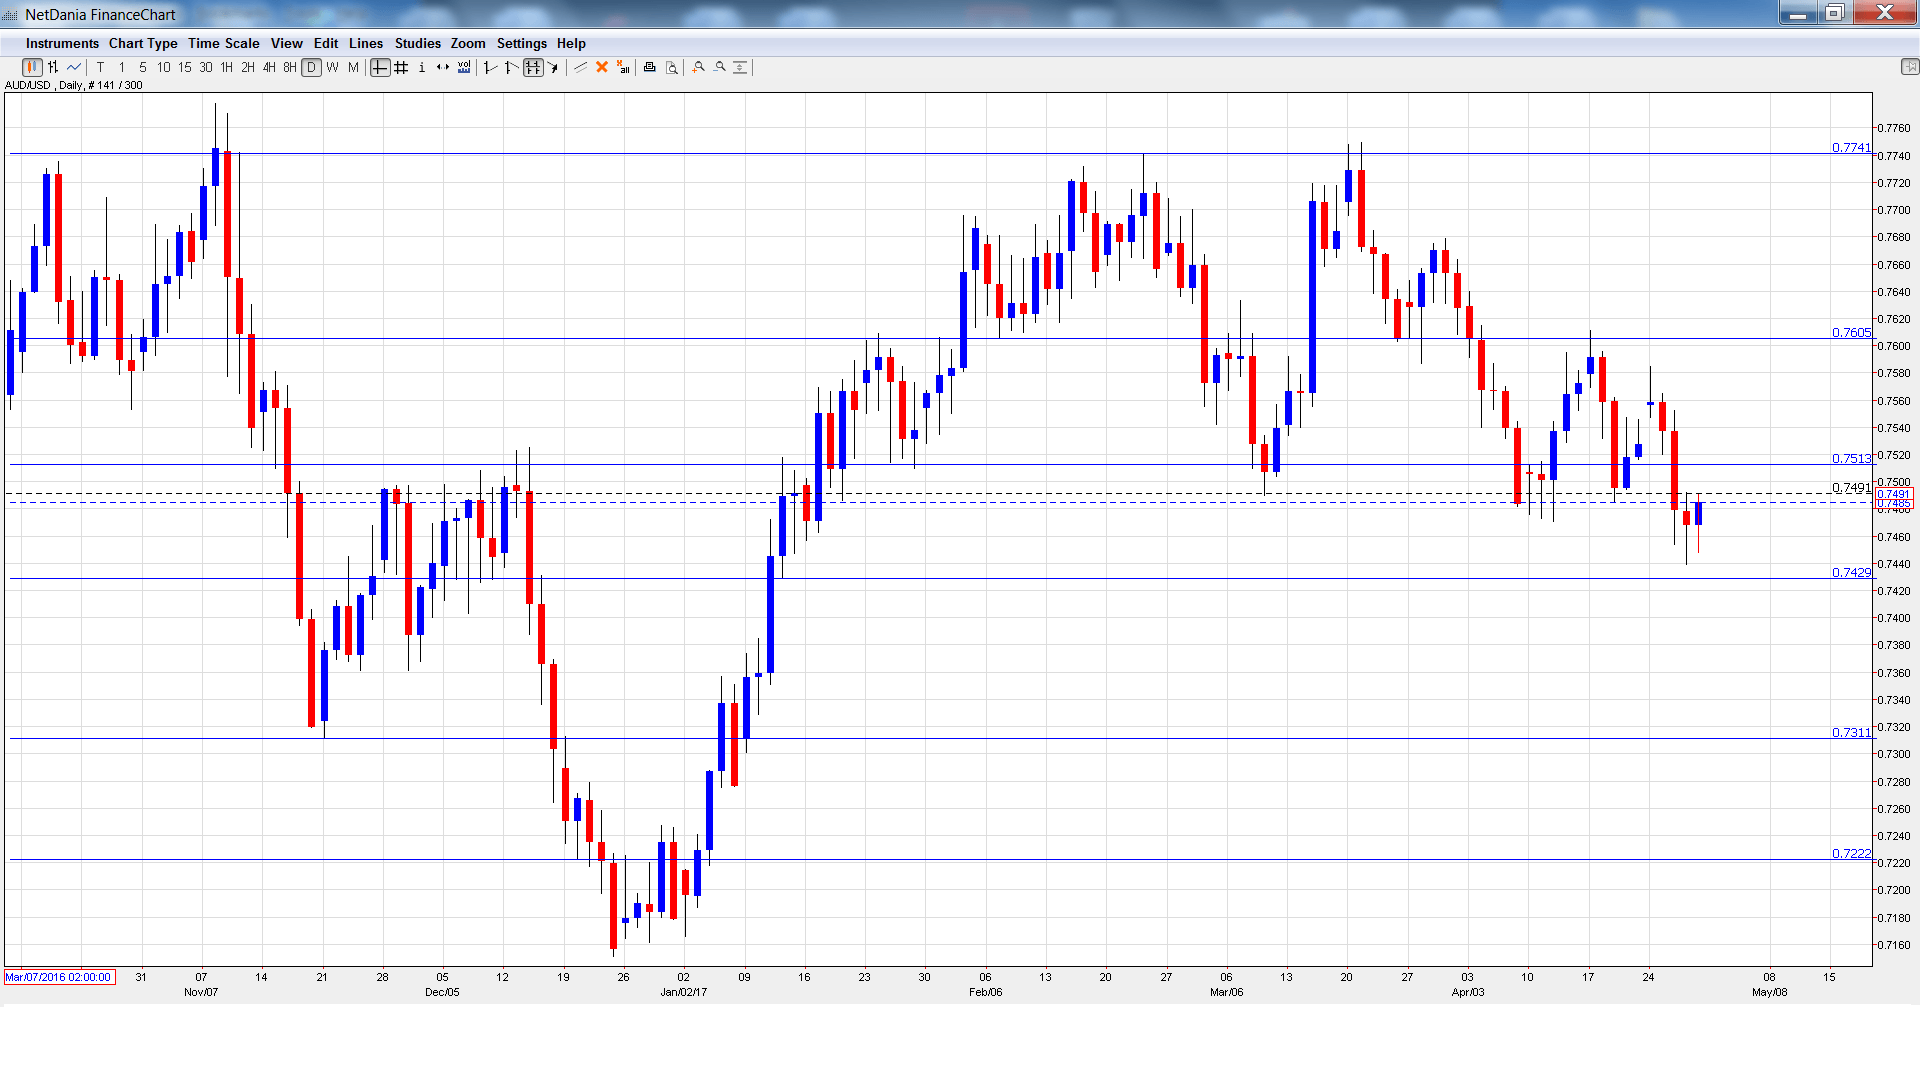The height and width of the screenshot is (1080, 1920).
Task: Click the red X delete line icon
Action: pos(602,67)
